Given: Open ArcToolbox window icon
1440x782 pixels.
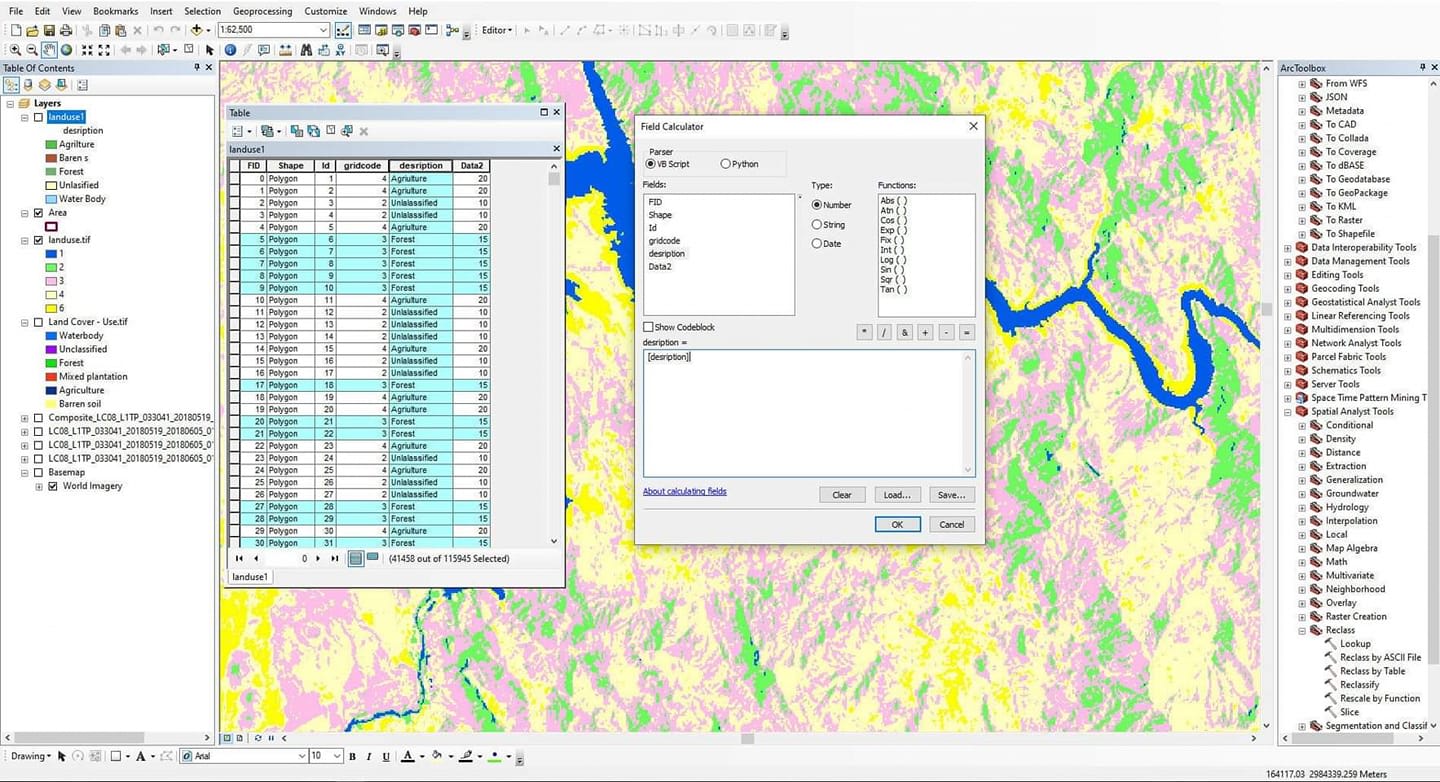Looking at the screenshot, I should (414, 31).
